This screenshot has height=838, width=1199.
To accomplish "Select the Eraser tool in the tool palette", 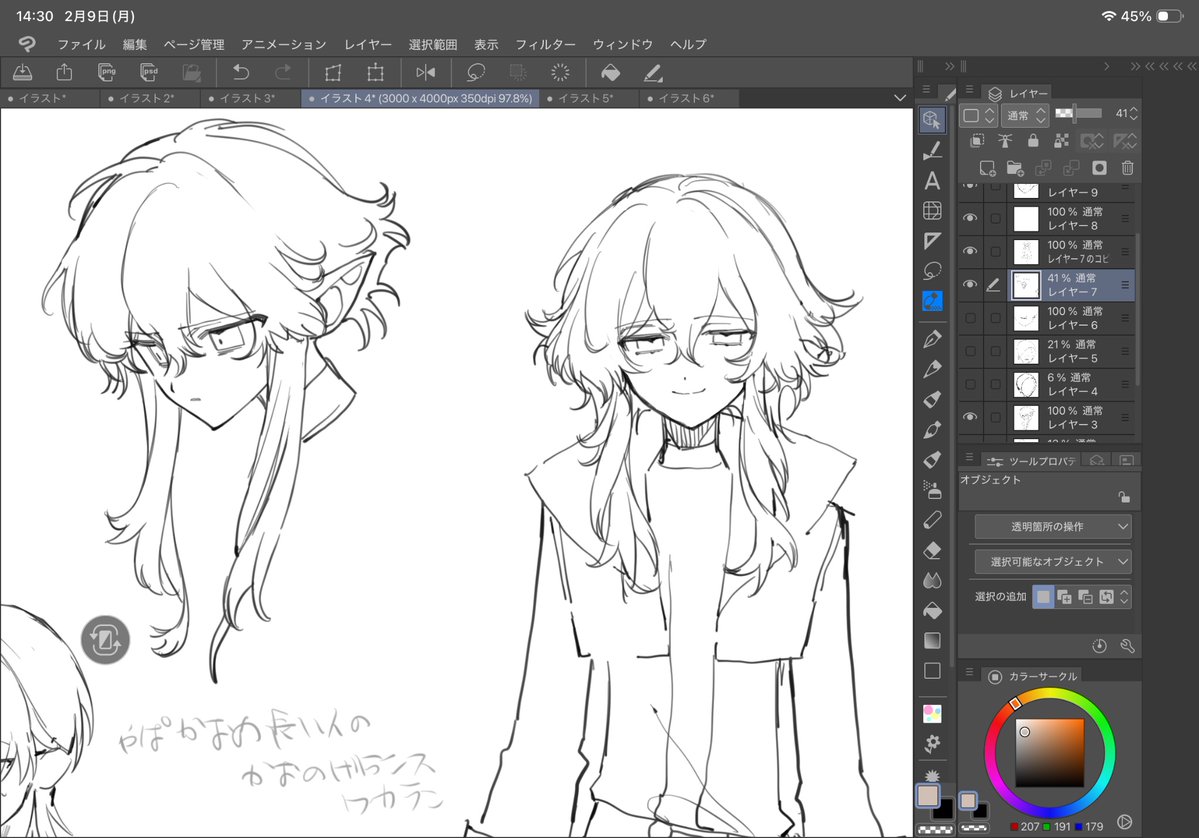I will click(x=932, y=551).
